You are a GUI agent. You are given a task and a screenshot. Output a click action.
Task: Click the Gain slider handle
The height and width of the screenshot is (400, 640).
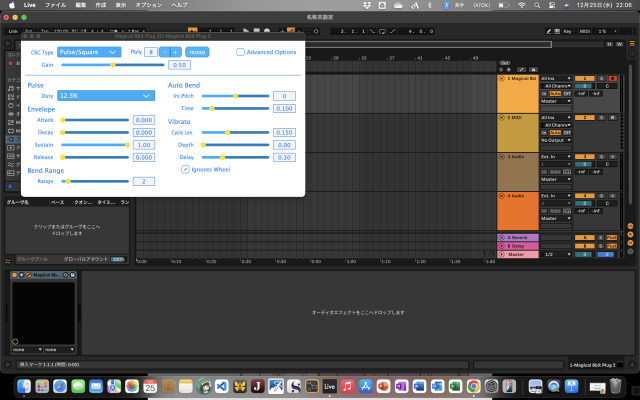113,64
